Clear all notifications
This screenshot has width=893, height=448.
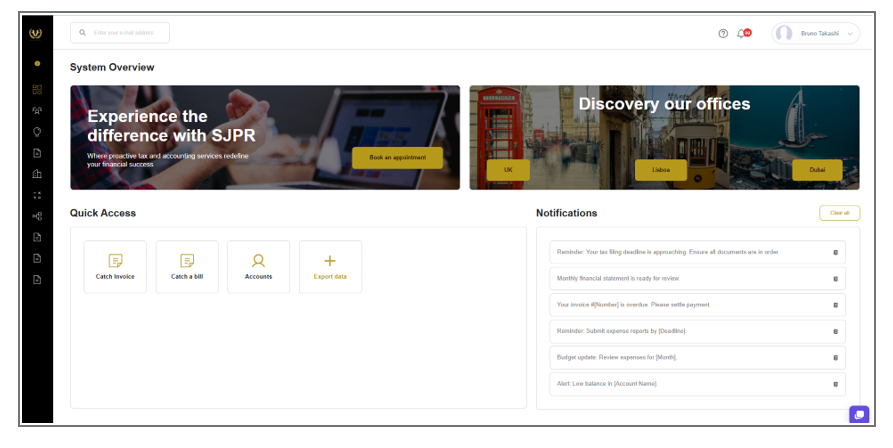839,213
